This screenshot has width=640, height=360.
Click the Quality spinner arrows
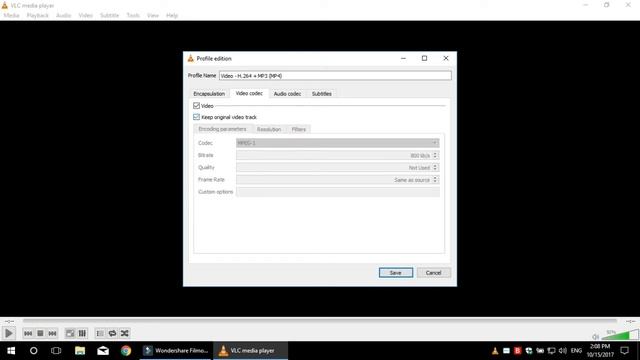click(x=435, y=167)
